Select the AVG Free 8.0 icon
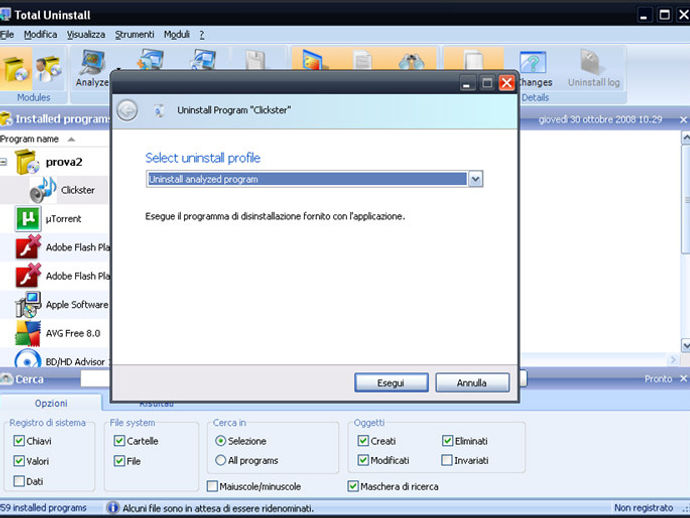The image size is (690, 518). pos(28,333)
